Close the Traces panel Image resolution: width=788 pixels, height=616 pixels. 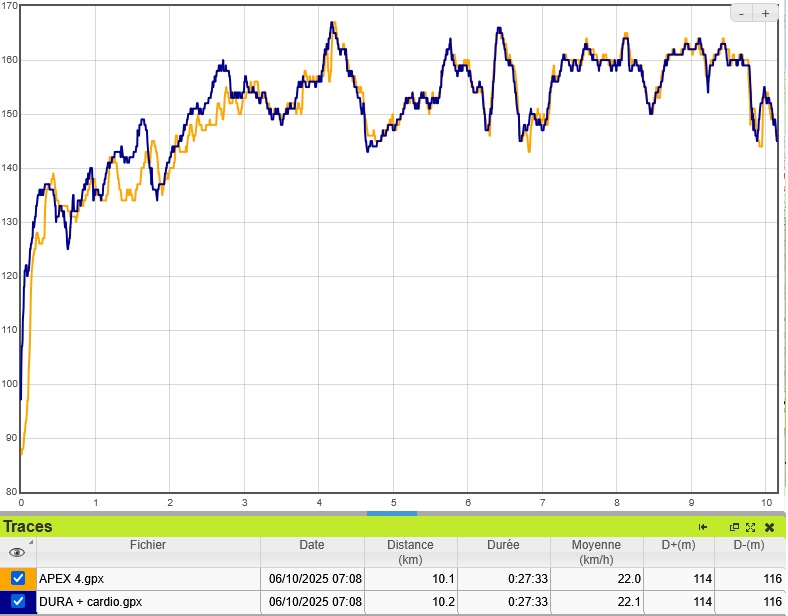(769, 527)
